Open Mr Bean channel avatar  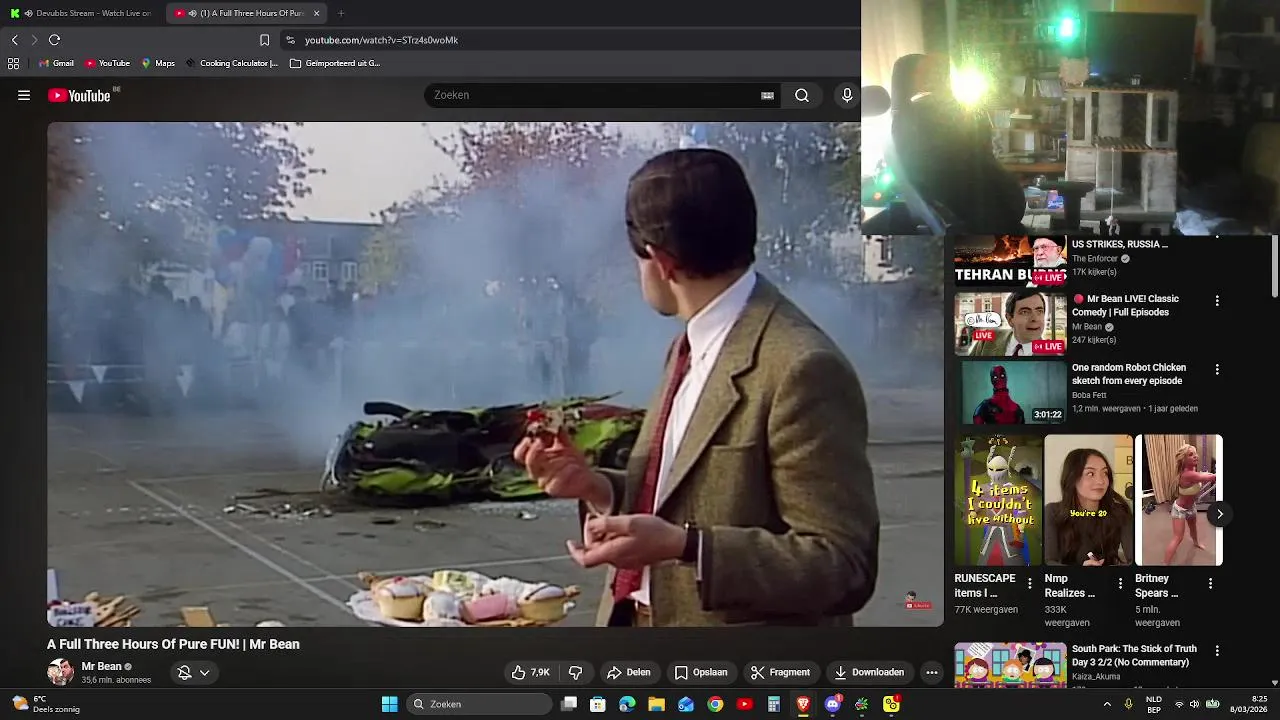(x=60, y=672)
